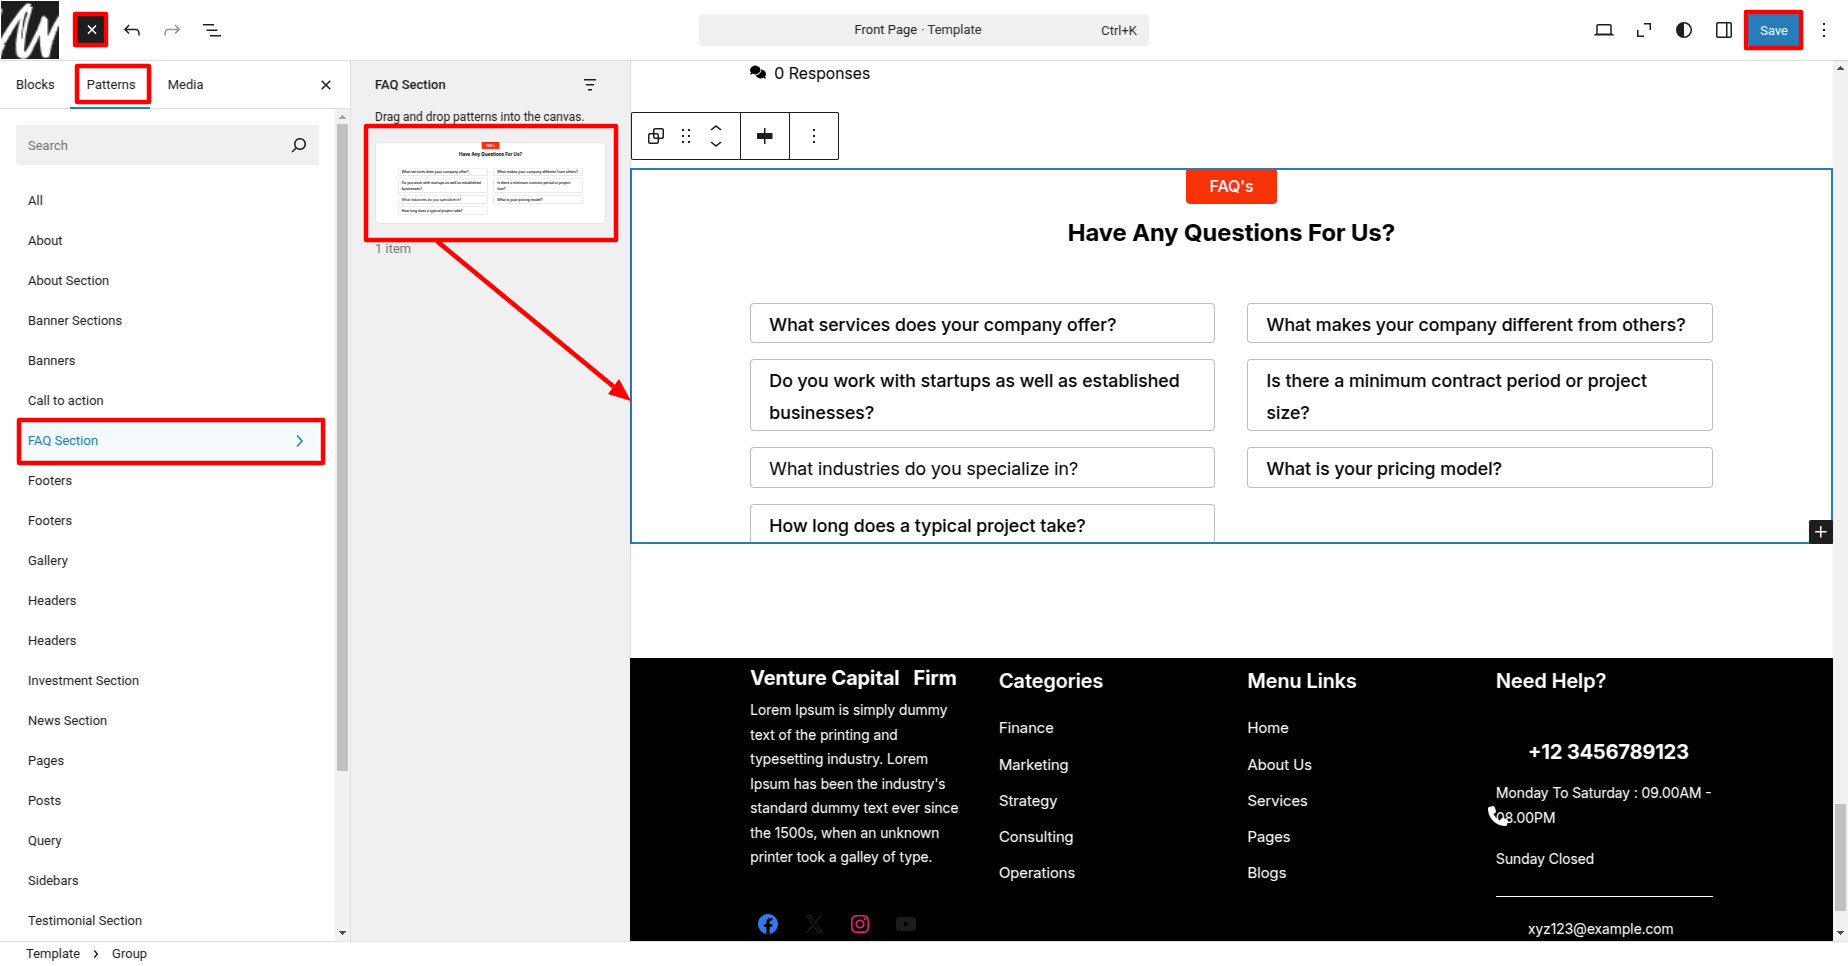Click the Template breadcrumb link
This screenshot has height=966, width=1848.
tap(53, 954)
